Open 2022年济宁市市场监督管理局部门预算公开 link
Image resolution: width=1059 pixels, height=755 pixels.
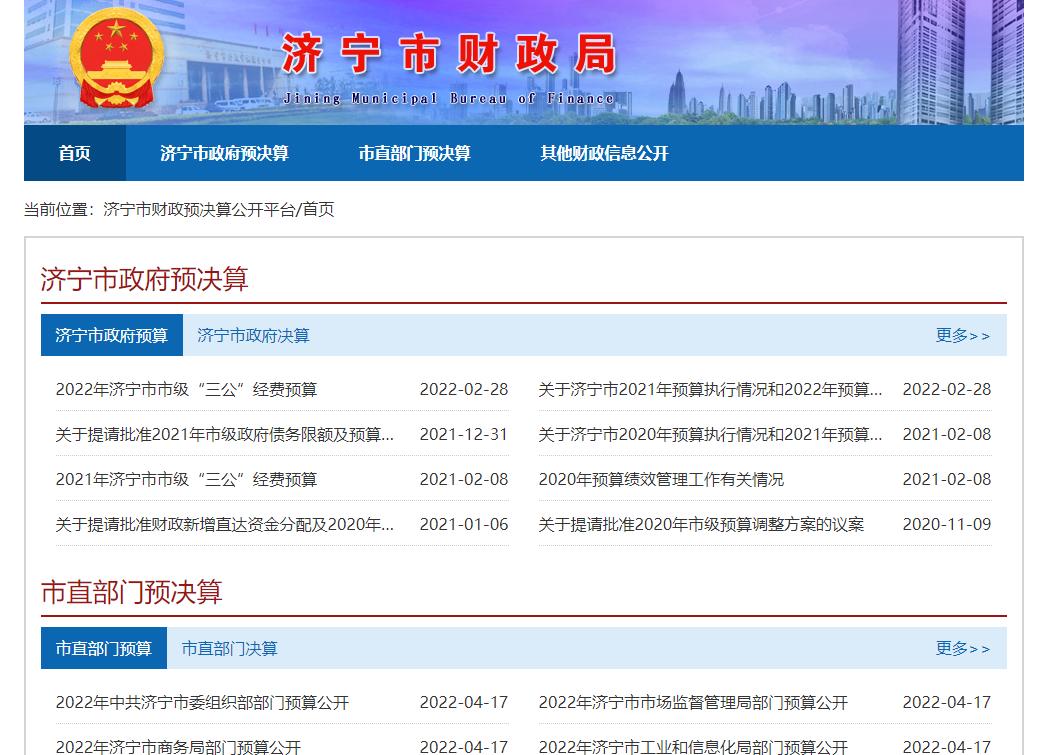coord(693,703)
